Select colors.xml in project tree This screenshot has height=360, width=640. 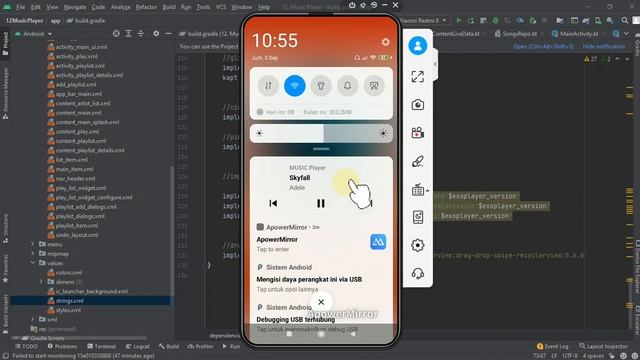pyautogui.click(x=69, y=273)
